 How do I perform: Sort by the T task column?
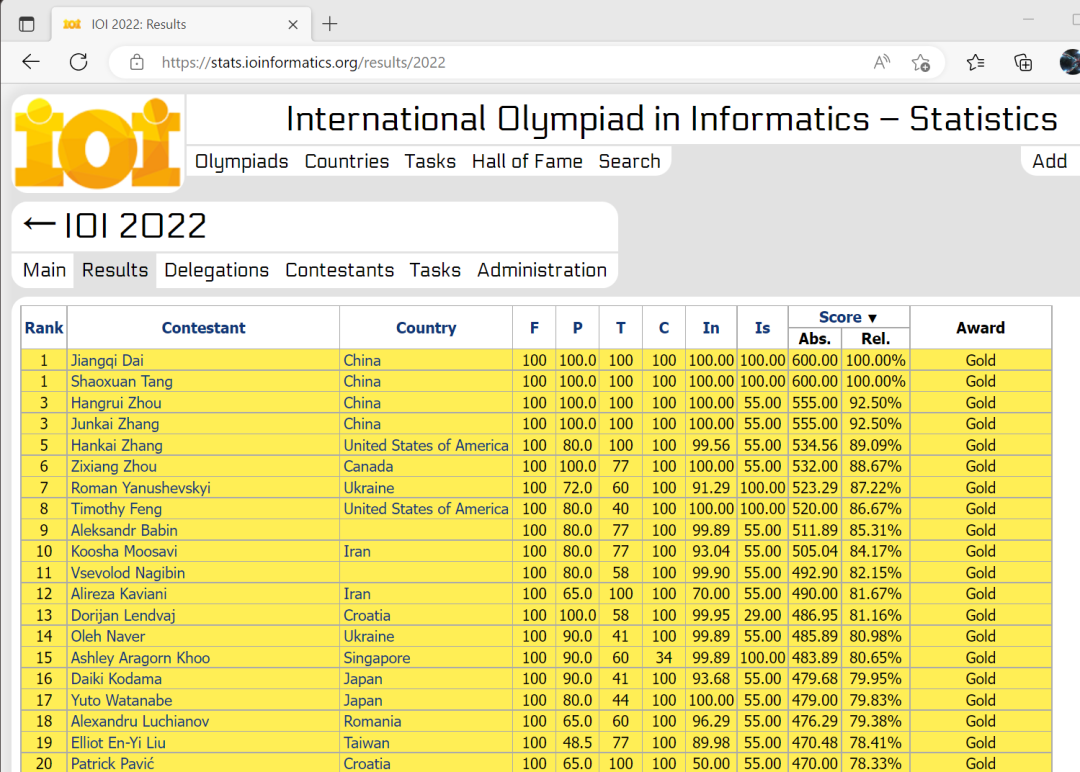pos(621,328)
